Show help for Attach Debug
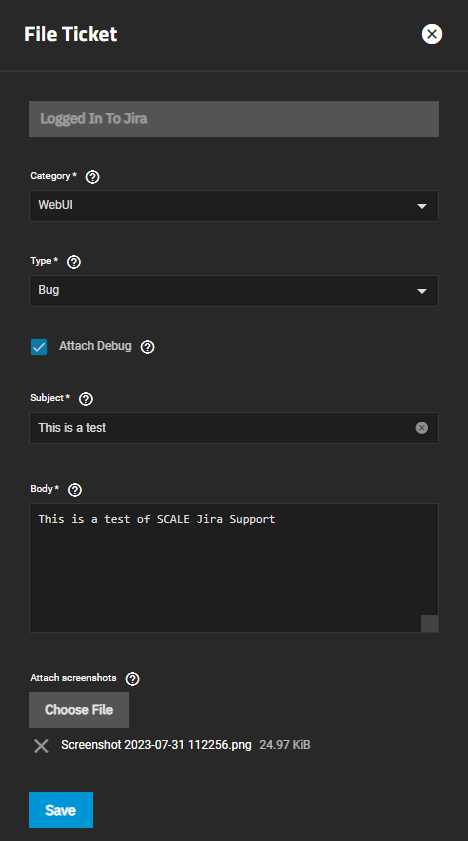The image size is (468, 841). (147, 347)
